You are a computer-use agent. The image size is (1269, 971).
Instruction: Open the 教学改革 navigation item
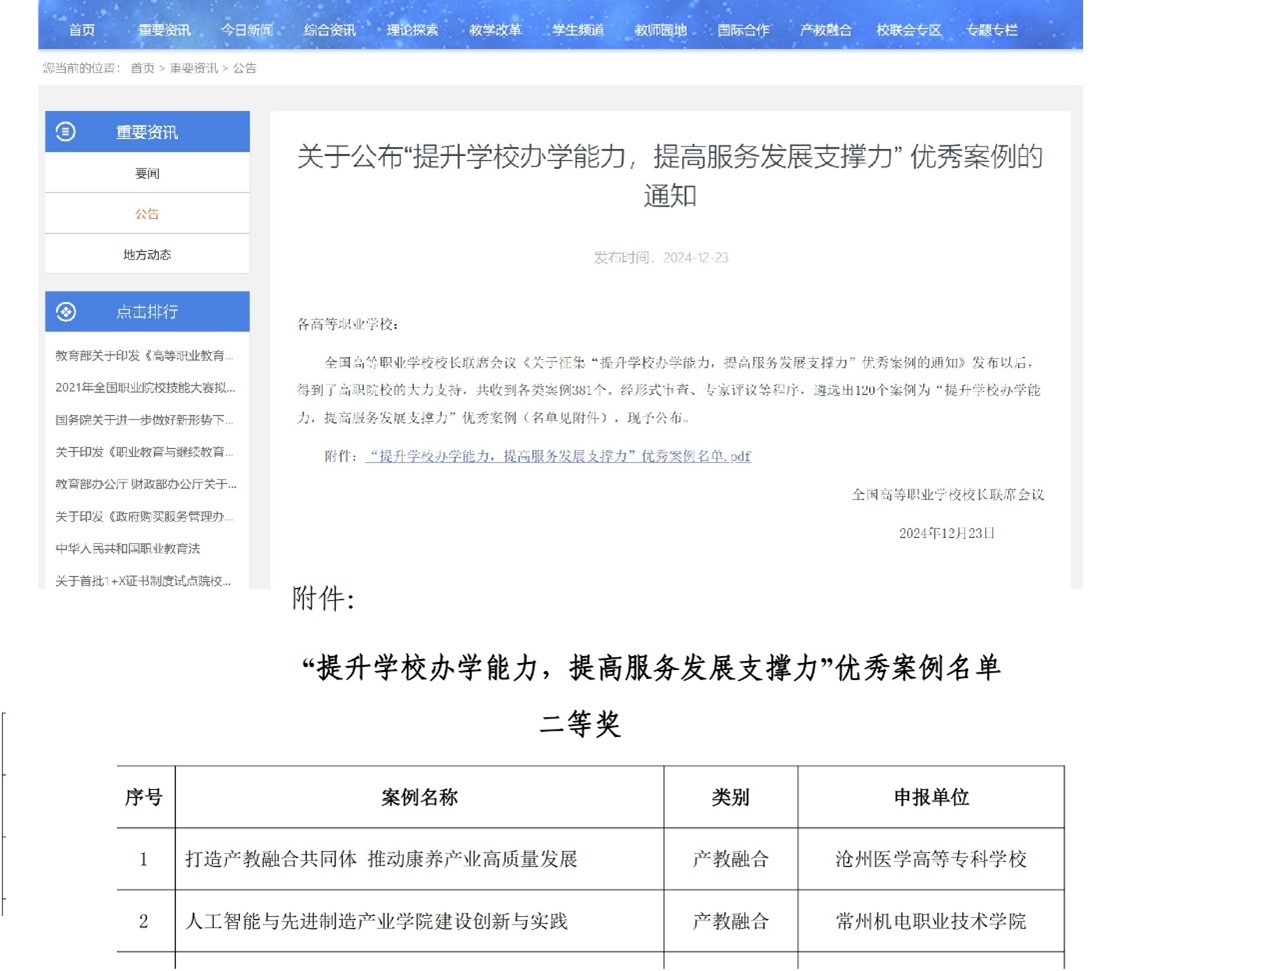click(x=495, y=30)
